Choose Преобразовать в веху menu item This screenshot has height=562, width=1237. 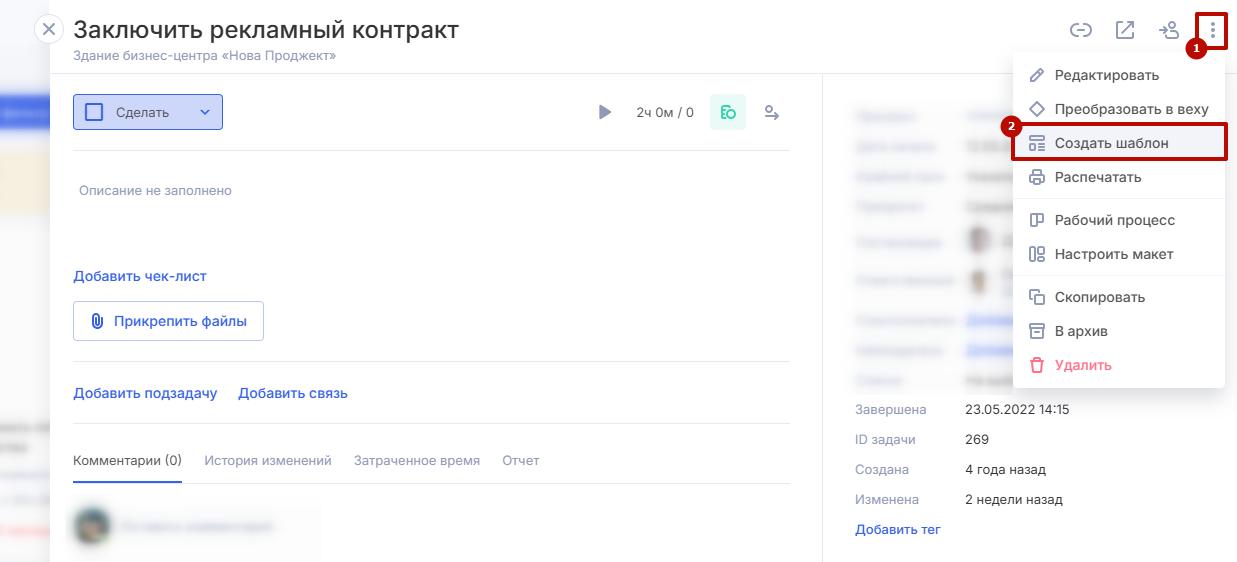[x=1131, y=109]
